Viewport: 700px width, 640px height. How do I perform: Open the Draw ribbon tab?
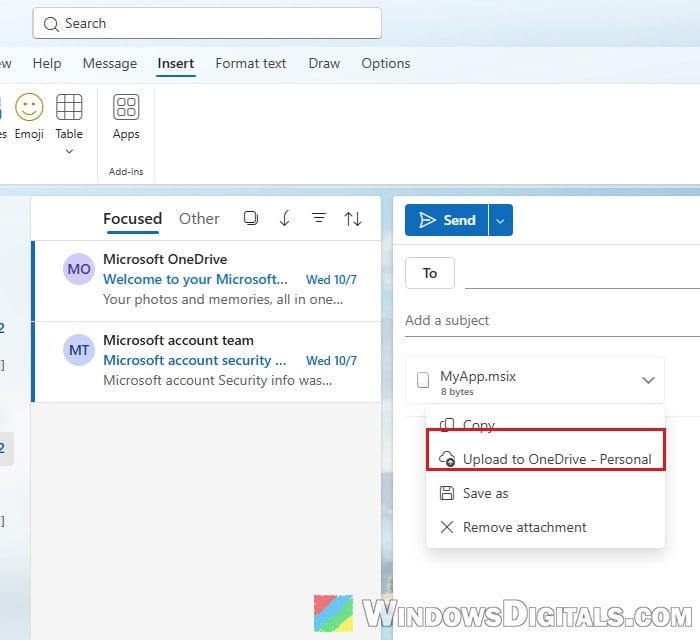coord(324,63)
